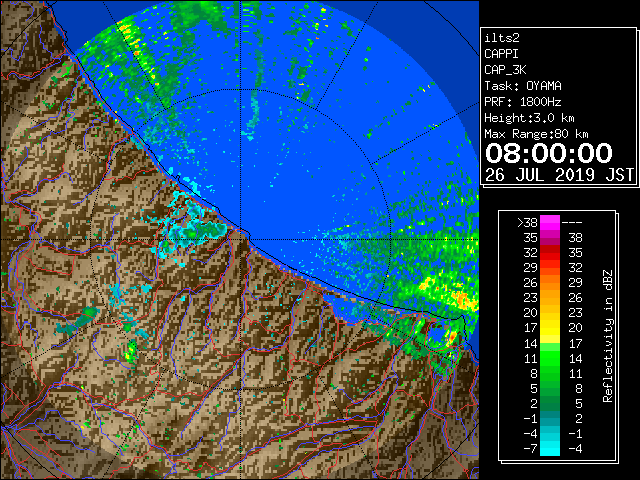The height and width of the screenshot is (480, 640).
Task: Click the dark green 2–5 dBZ swatch
Action: pyautogui.click(x=550, y=403)
